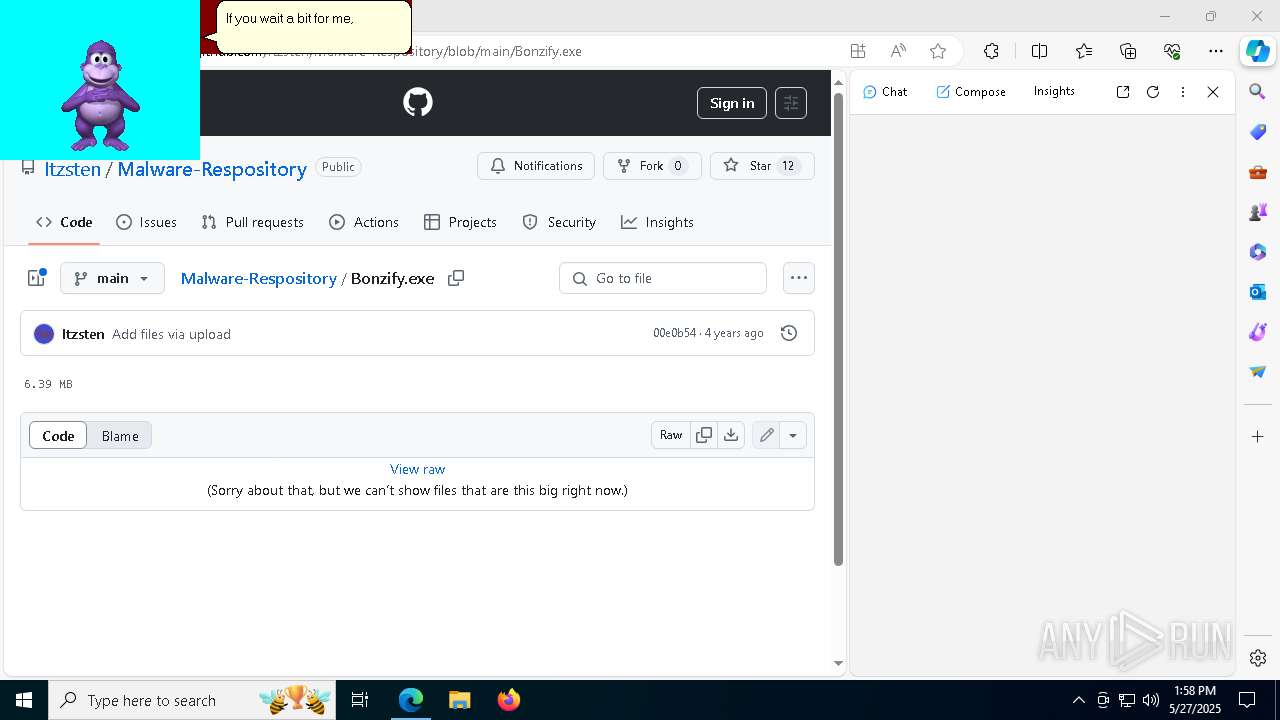The width and height of the screenshot is (1280, 720).
Task: Open the sidebar Outlook icon
Action: tap(1258, 292)
